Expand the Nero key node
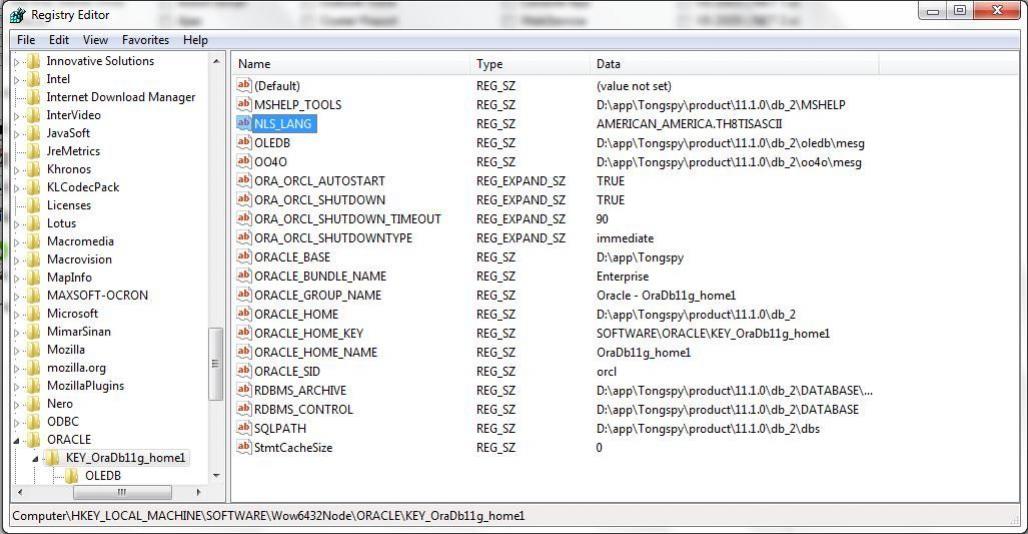 tap(17, 404)
